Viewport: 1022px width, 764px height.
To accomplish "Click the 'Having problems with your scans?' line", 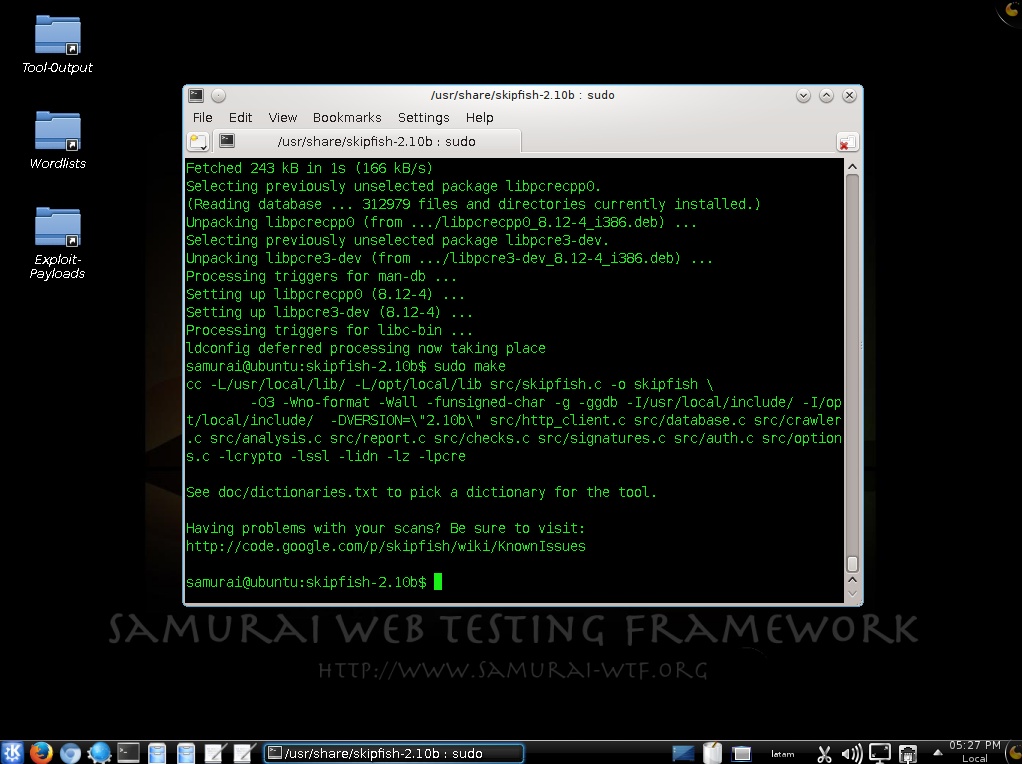I will tap(385, 528).
